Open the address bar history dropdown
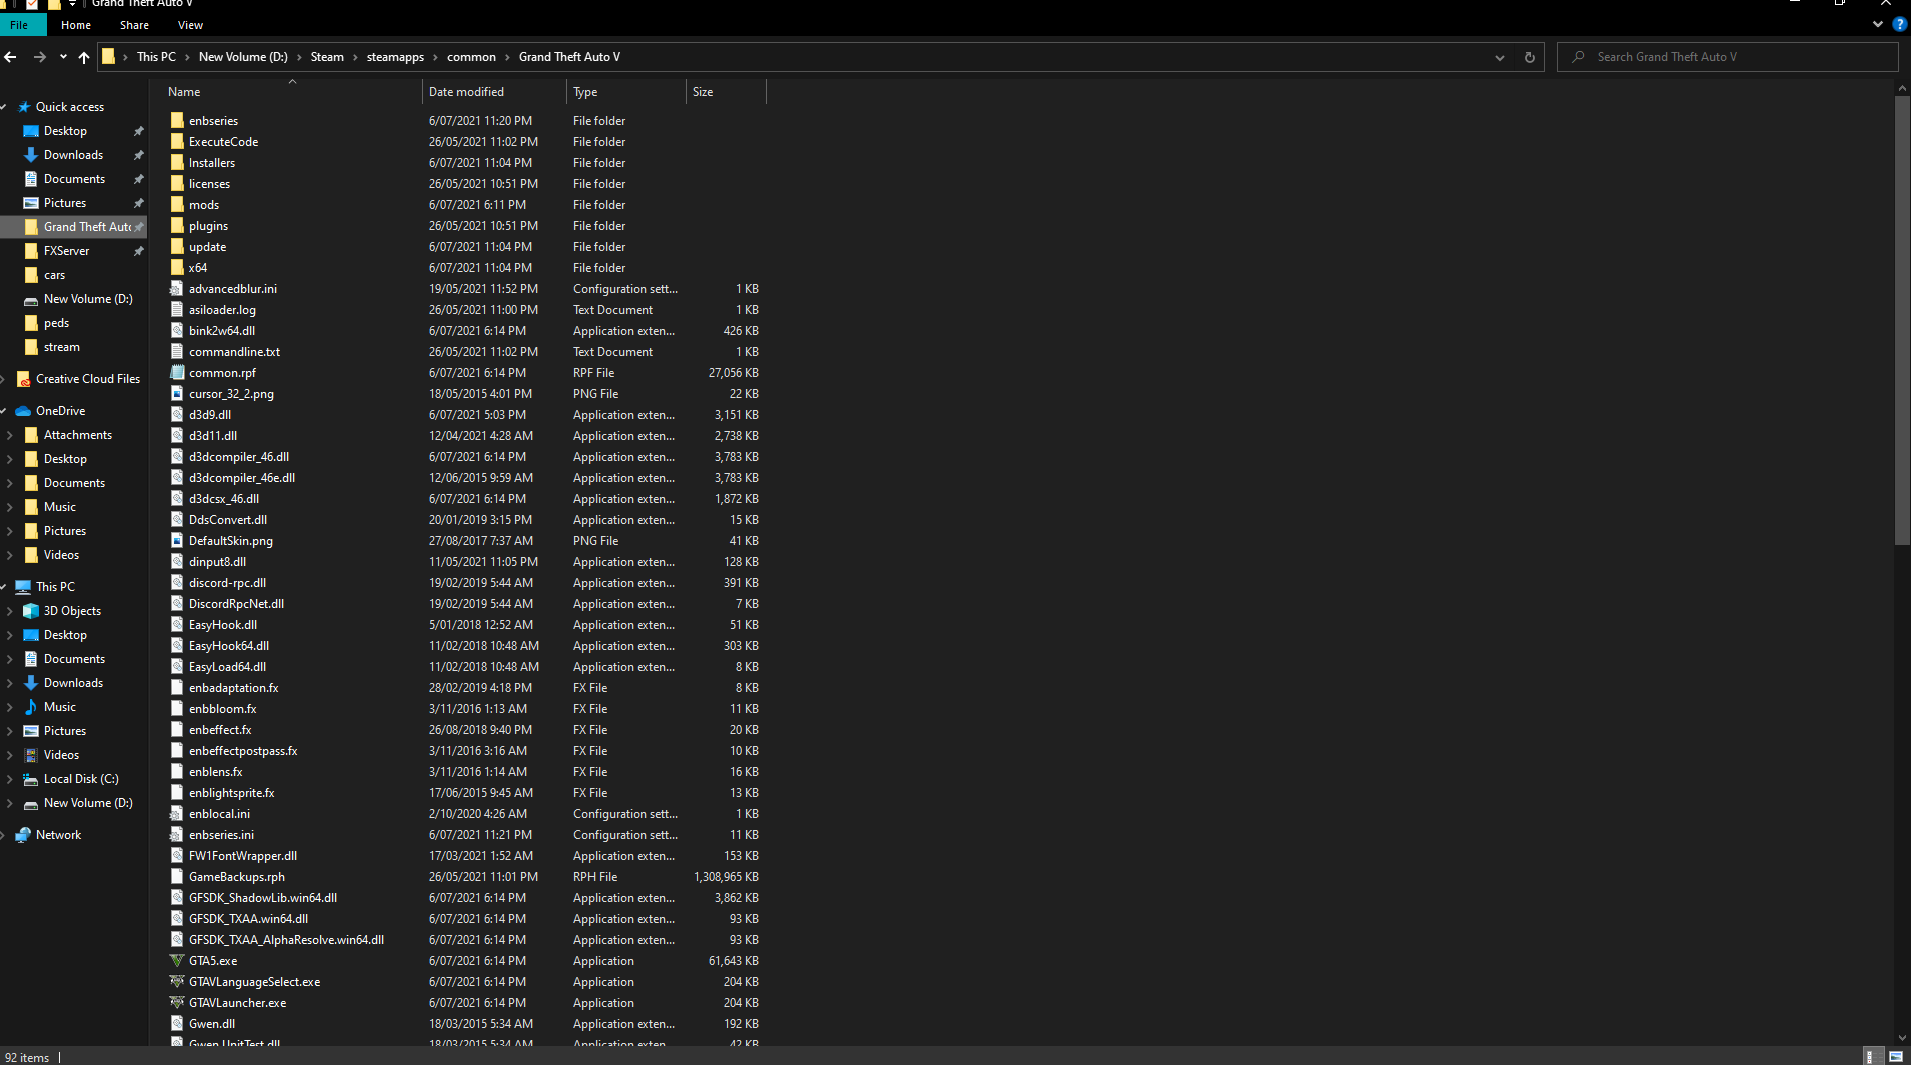The image size is (1911, 1065). click(x=1499, y=57)
